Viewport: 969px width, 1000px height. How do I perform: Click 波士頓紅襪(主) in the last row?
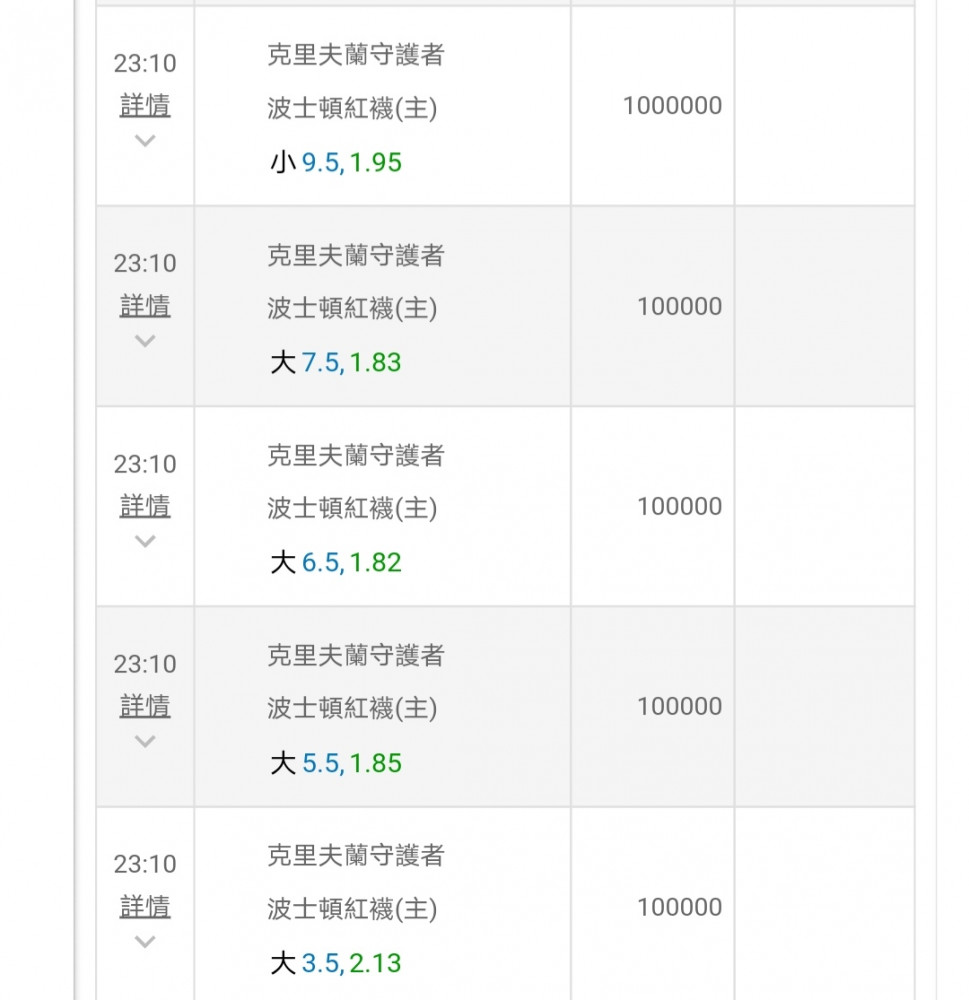pos(352,909)
